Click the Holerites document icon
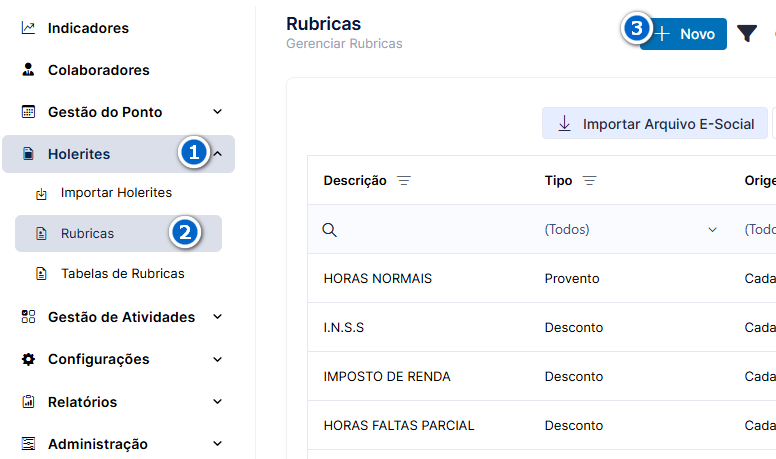Screen dimensions: 776x459 coord(28,154)
